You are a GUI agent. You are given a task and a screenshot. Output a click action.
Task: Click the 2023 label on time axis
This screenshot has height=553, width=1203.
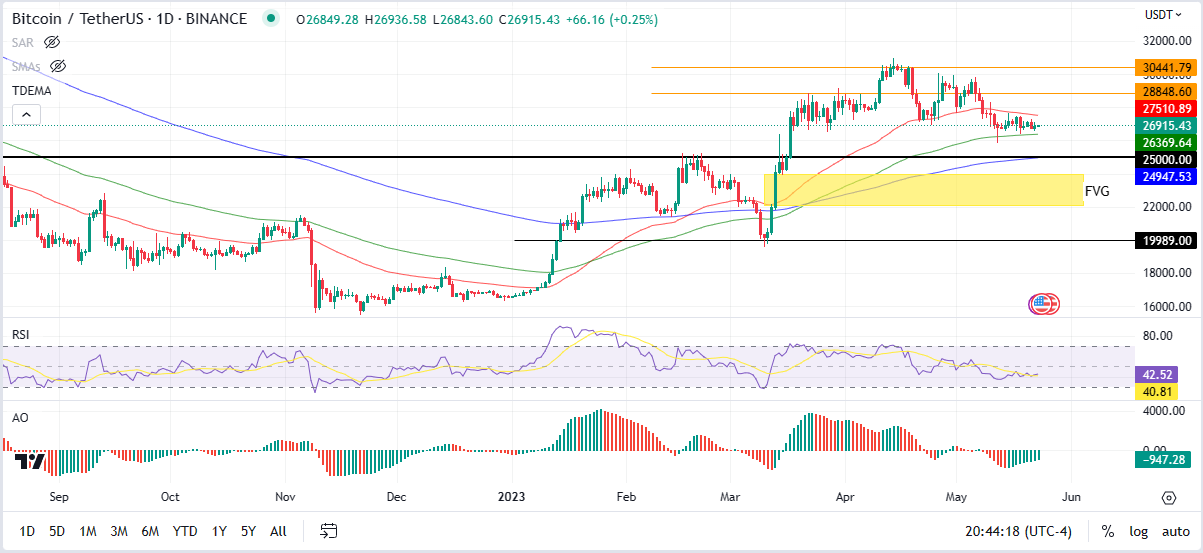(513, 496)
